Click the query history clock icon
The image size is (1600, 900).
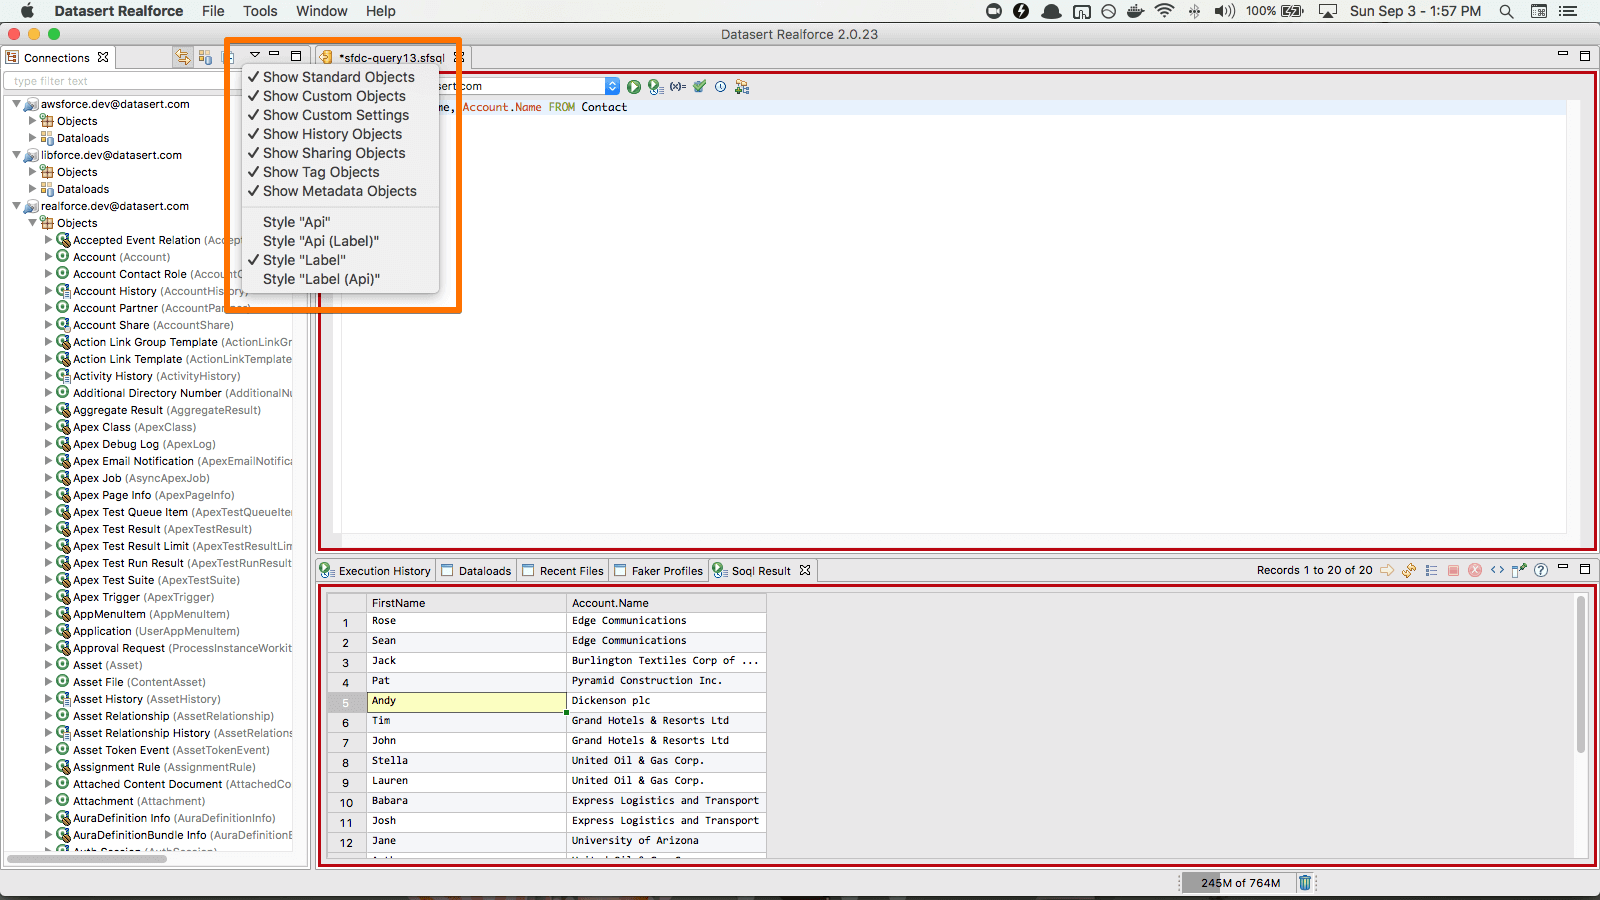coord(720,87)
